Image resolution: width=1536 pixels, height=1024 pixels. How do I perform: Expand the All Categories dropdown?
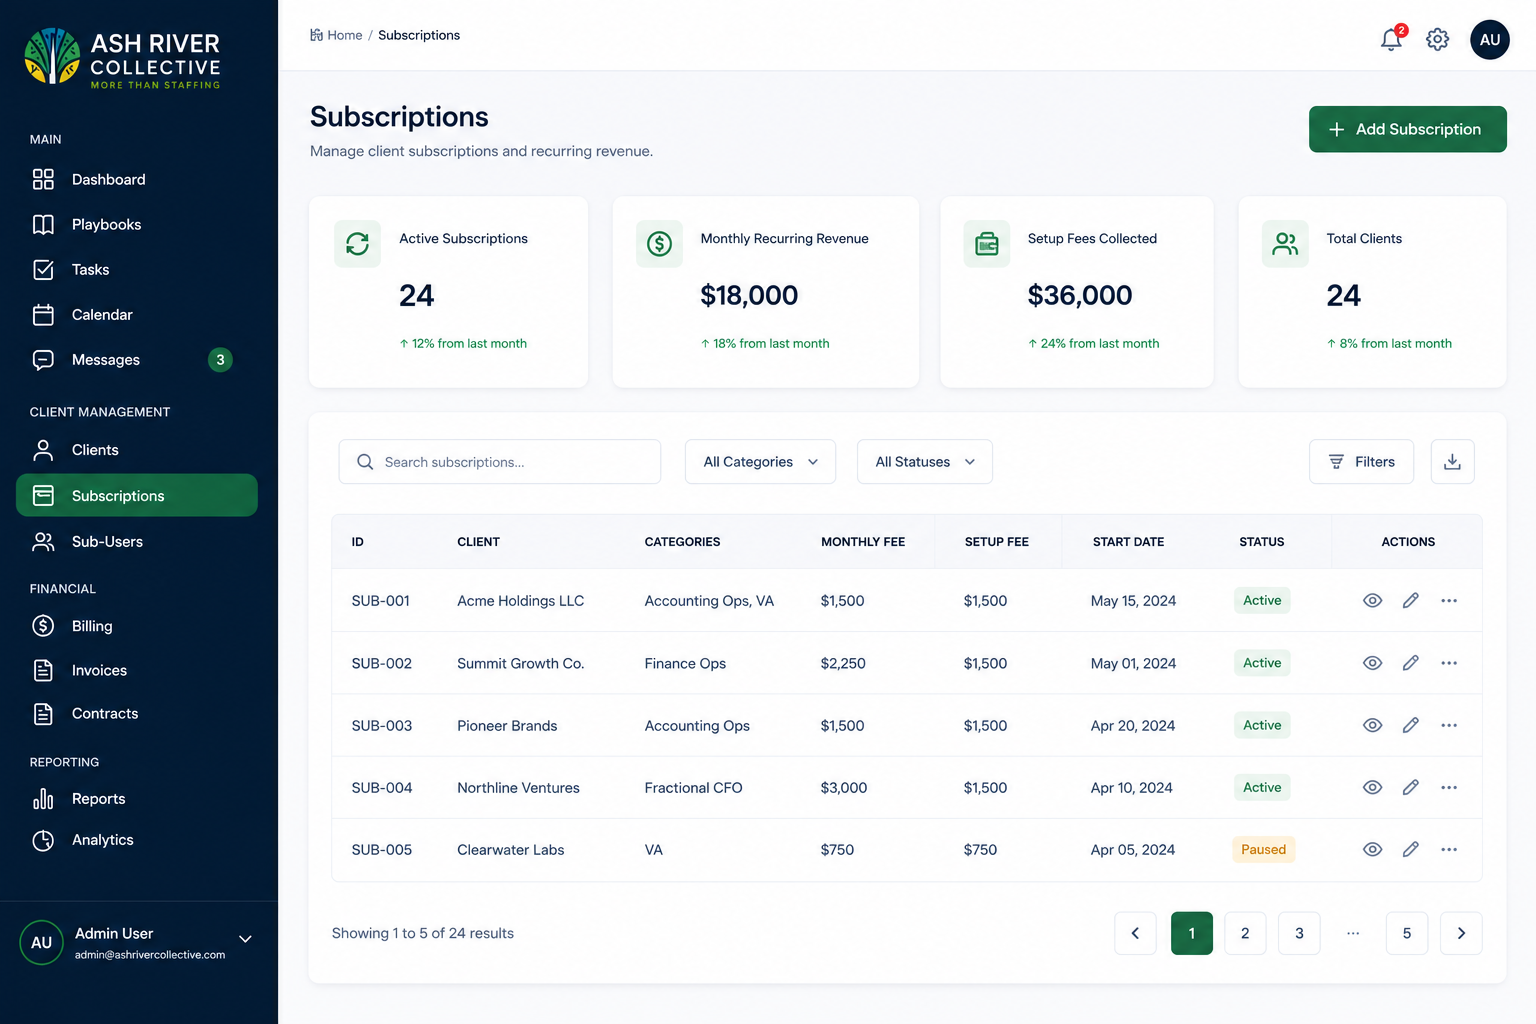pos(760,462)
